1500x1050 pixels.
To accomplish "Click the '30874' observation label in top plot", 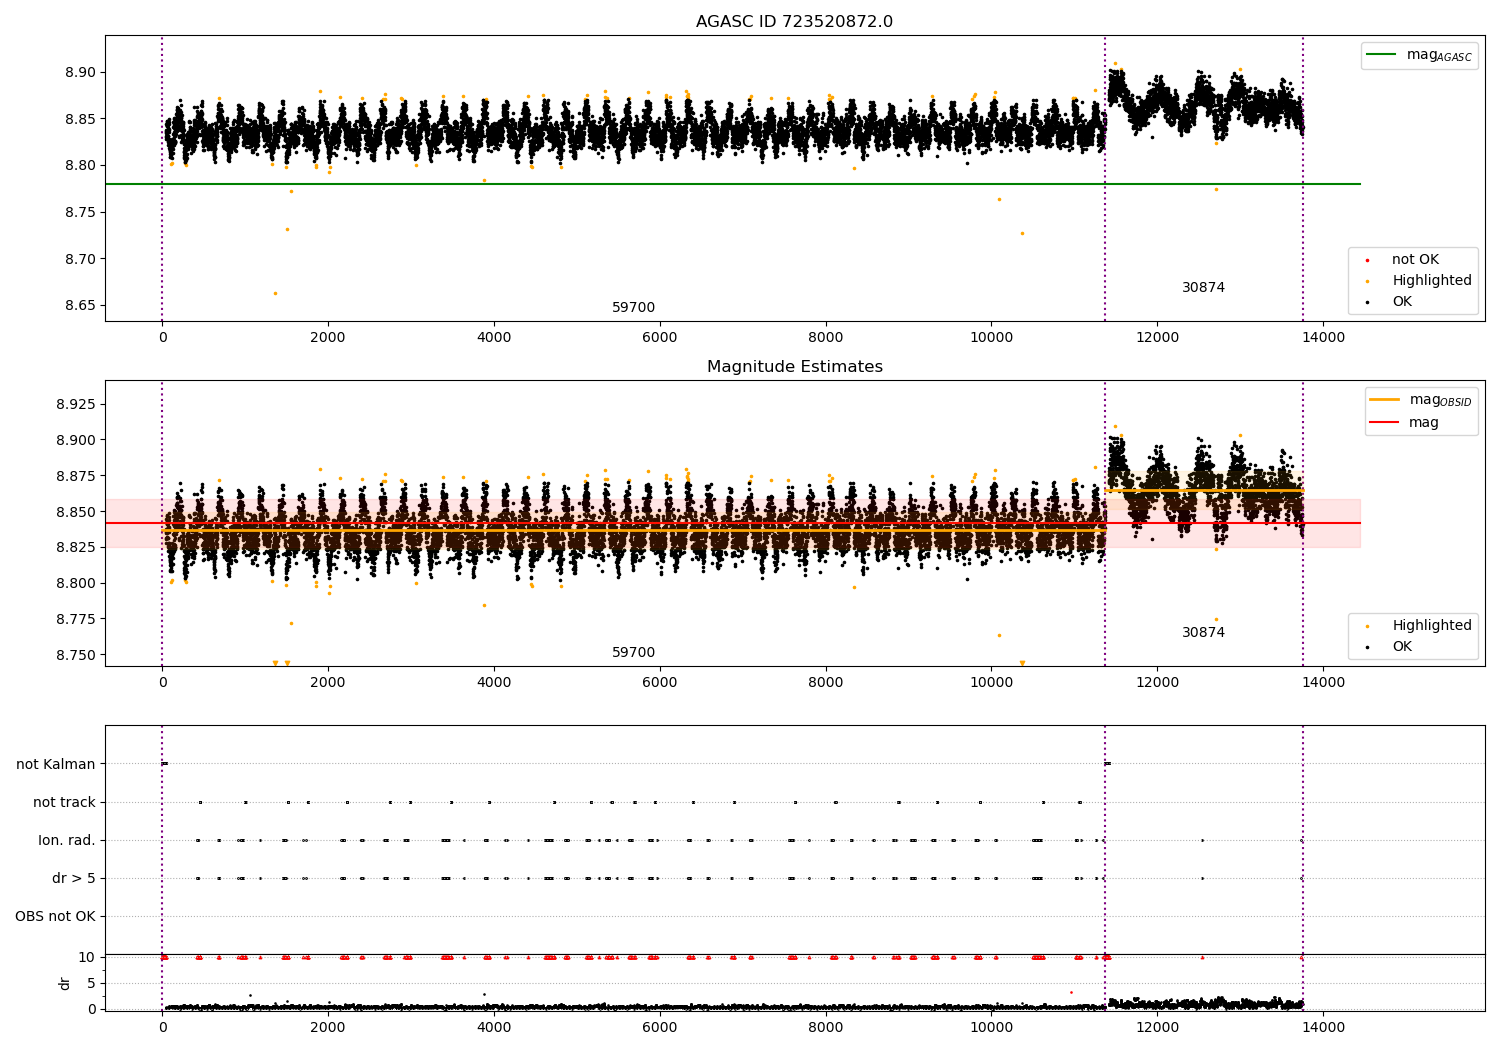I will tap(1203, 288).
